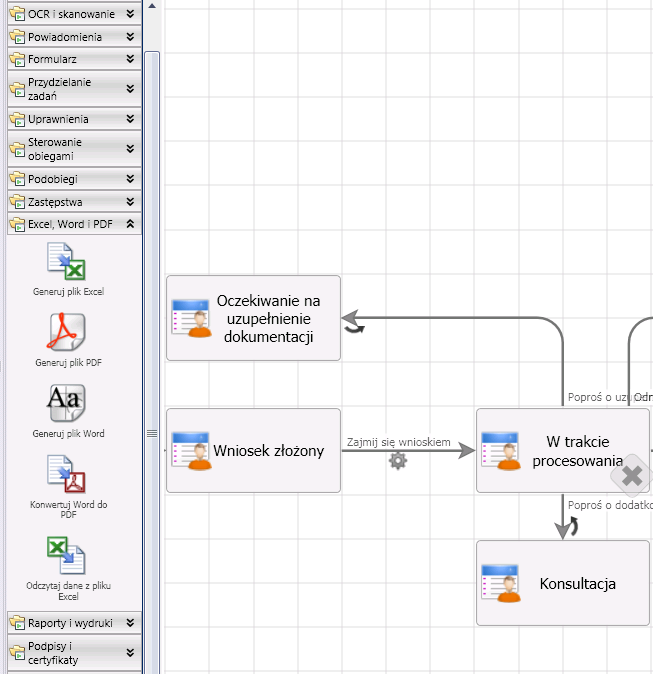653x674 pixels.
Task: Expand the Formularz section chevron
Action: (130, 59)
